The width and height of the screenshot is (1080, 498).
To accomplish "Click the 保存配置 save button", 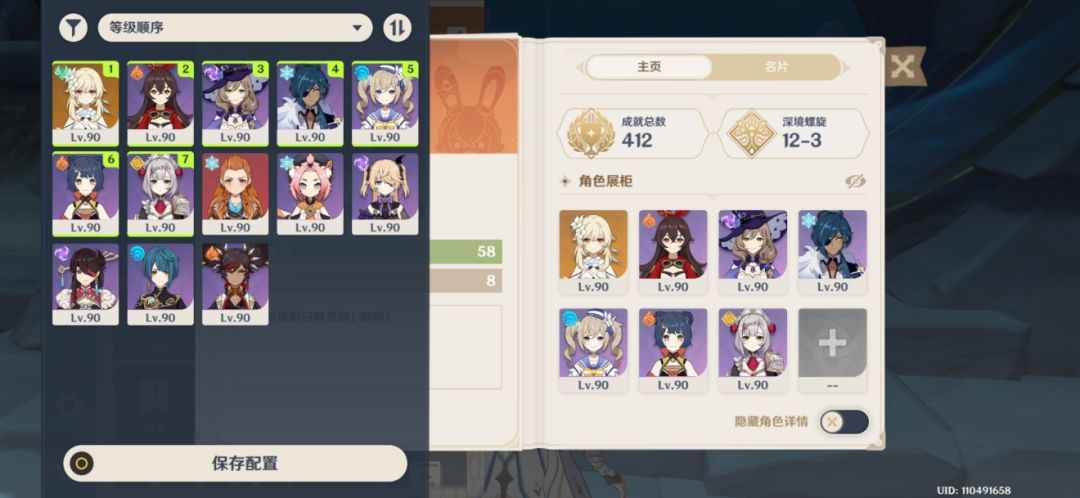I will tap(235, 463).
